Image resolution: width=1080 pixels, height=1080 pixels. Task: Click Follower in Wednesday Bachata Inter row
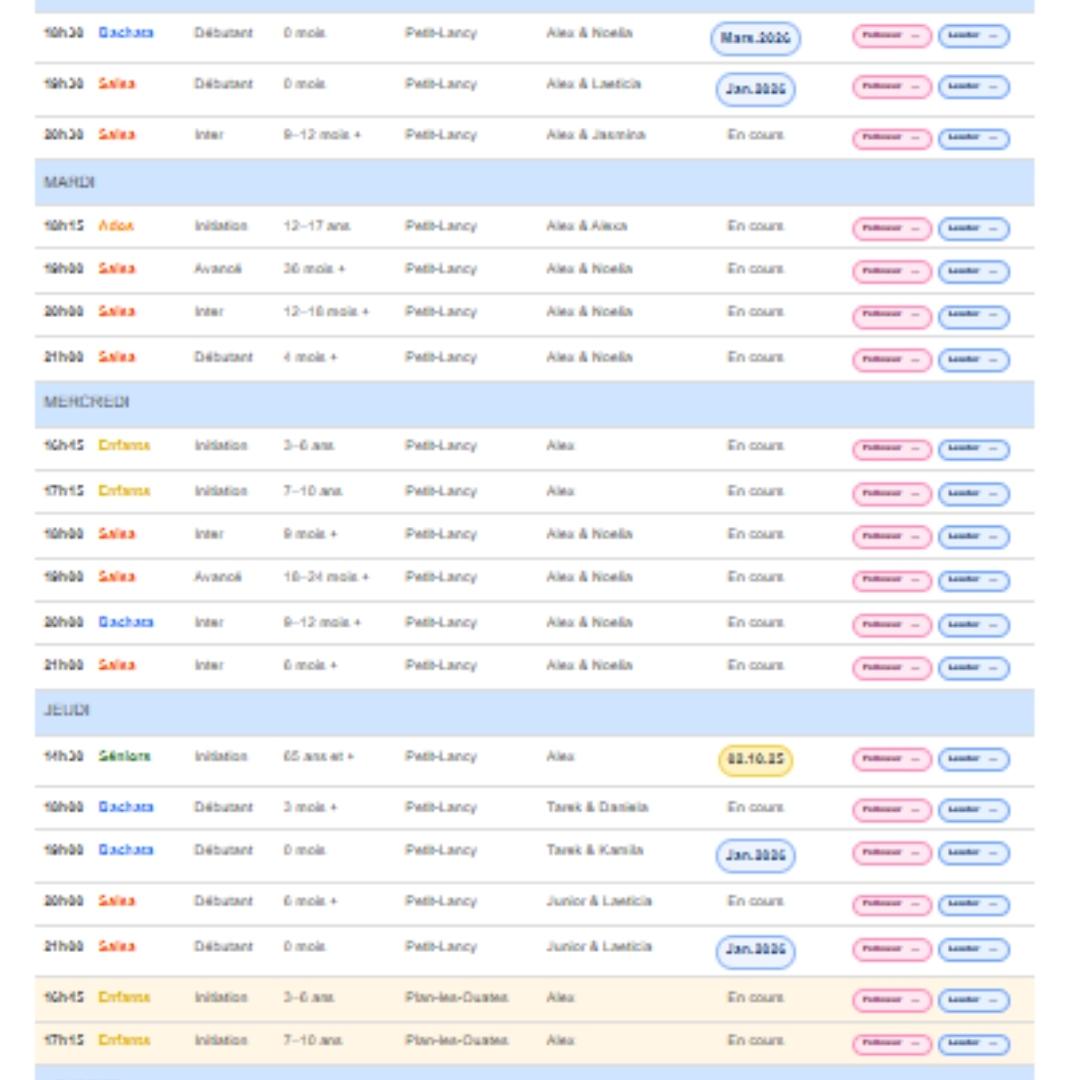(x=892, y=625)
